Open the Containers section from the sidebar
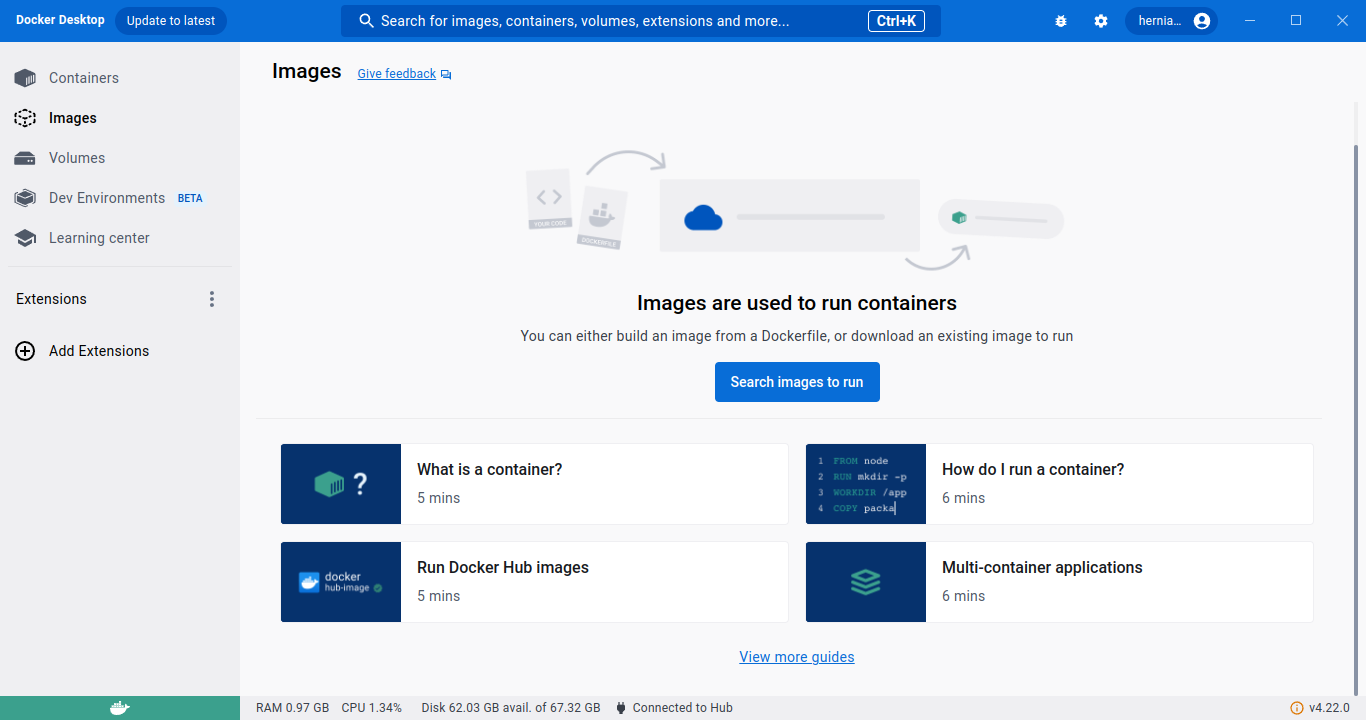Viewport: 1366px width, 720px height. point(83,77)
